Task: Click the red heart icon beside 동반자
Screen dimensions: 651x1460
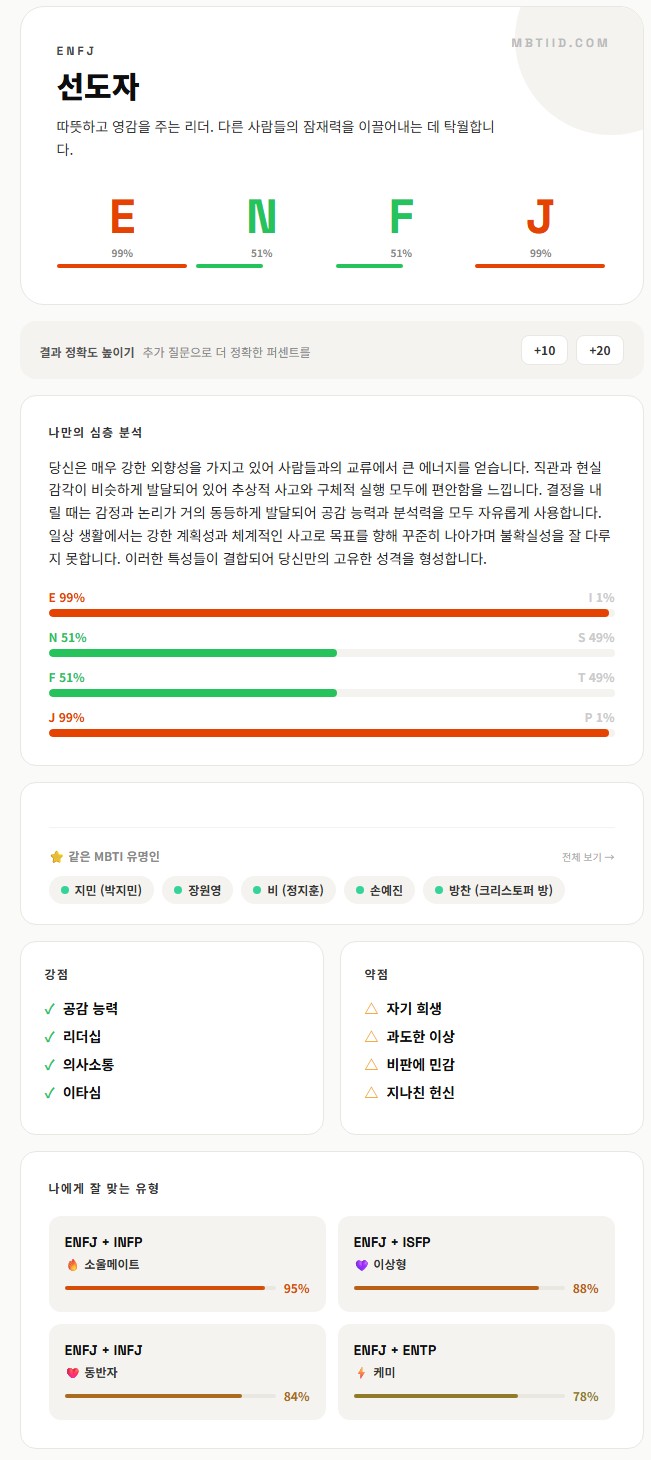Action: [x=72, y=1373]
